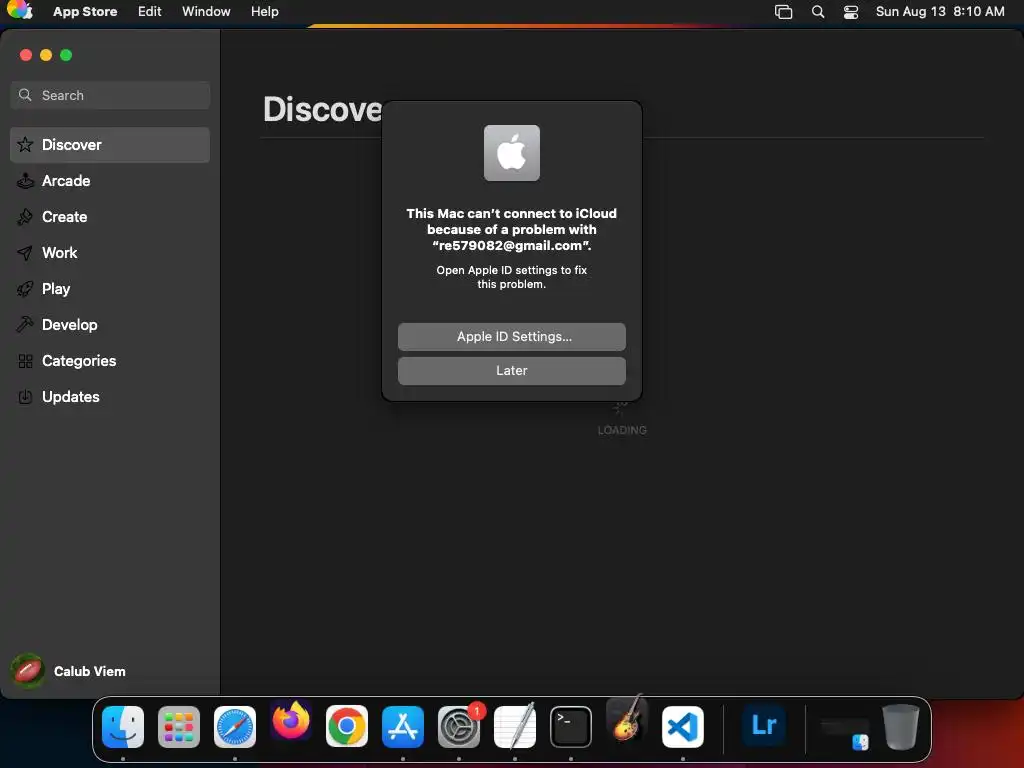Open the Categories grid icon
This screenshot has height=768, width=1024.
tap(25, 361)
